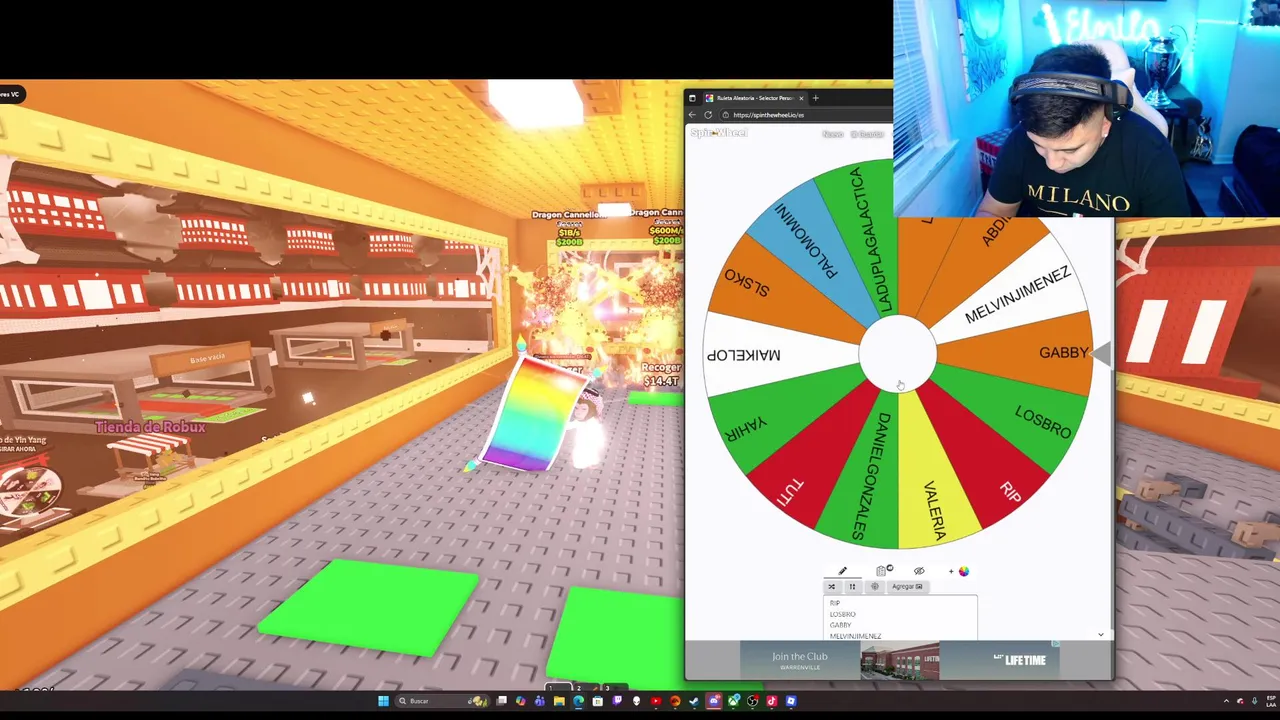The image size is (1280, 720).
Task: Collapse the ad banner chevron
Action: (1101, 634)
